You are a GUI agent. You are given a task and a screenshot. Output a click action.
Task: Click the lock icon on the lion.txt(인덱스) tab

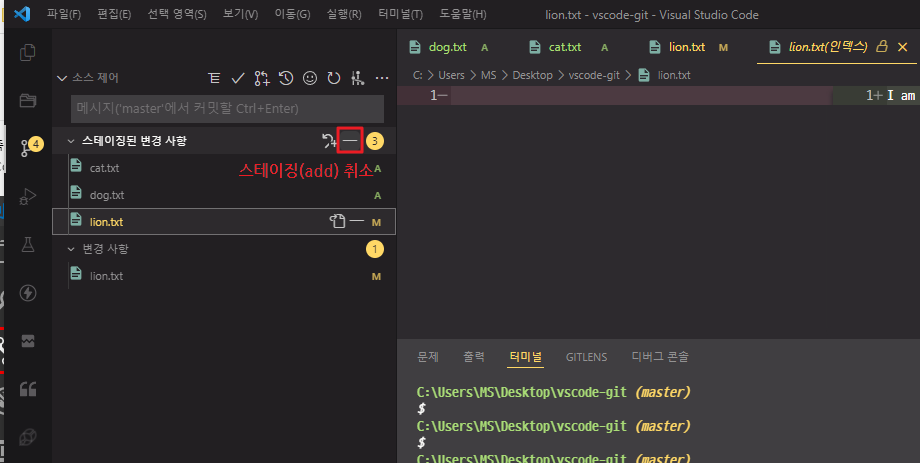[881, 46]
